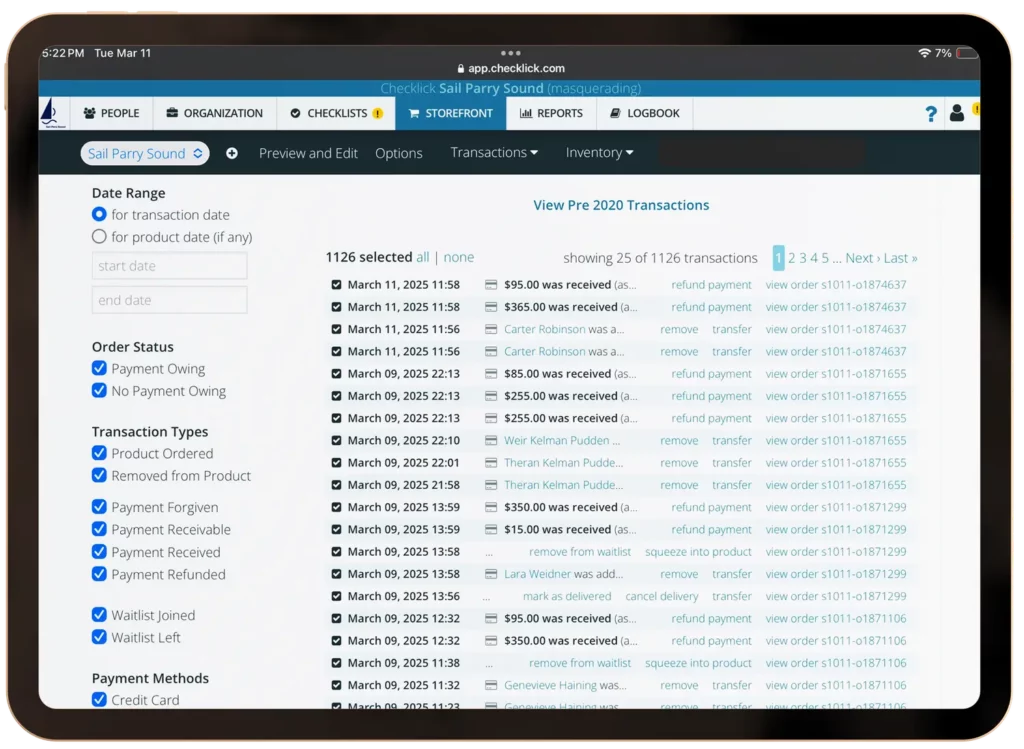Viewport: 1024px width, 749px height.
Task: Open the user profile icon
Action: point(957,114)
